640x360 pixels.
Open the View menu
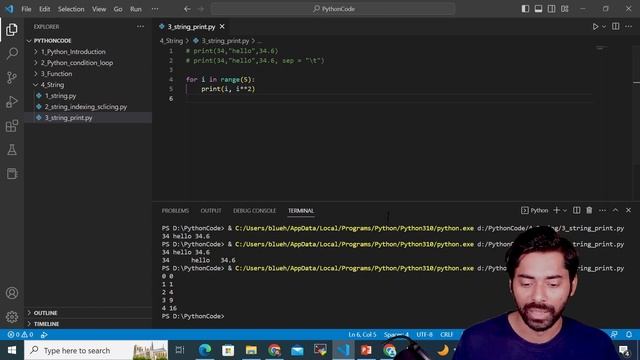click(x=99, y=9)
